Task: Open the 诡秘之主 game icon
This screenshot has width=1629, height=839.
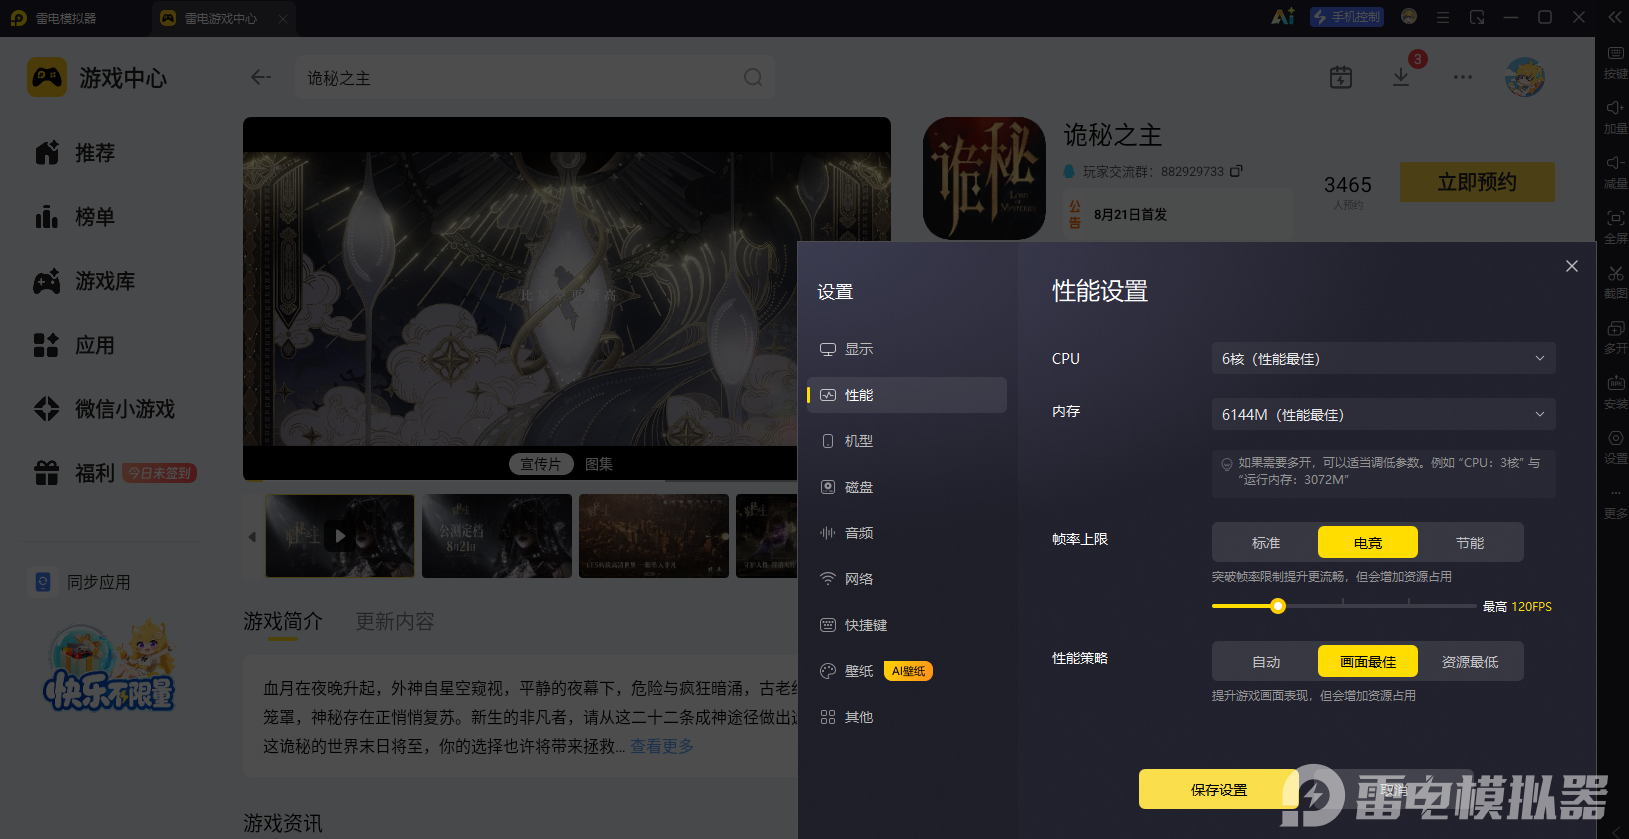Action: [x=984, y=178]
